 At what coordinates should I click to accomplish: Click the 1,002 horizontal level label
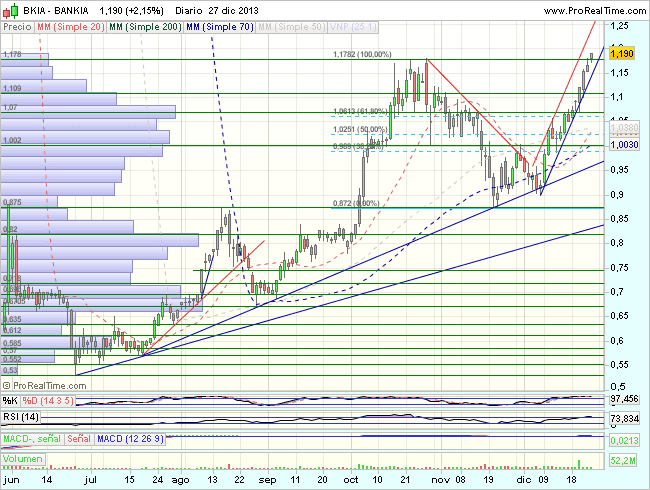point(12,140)
